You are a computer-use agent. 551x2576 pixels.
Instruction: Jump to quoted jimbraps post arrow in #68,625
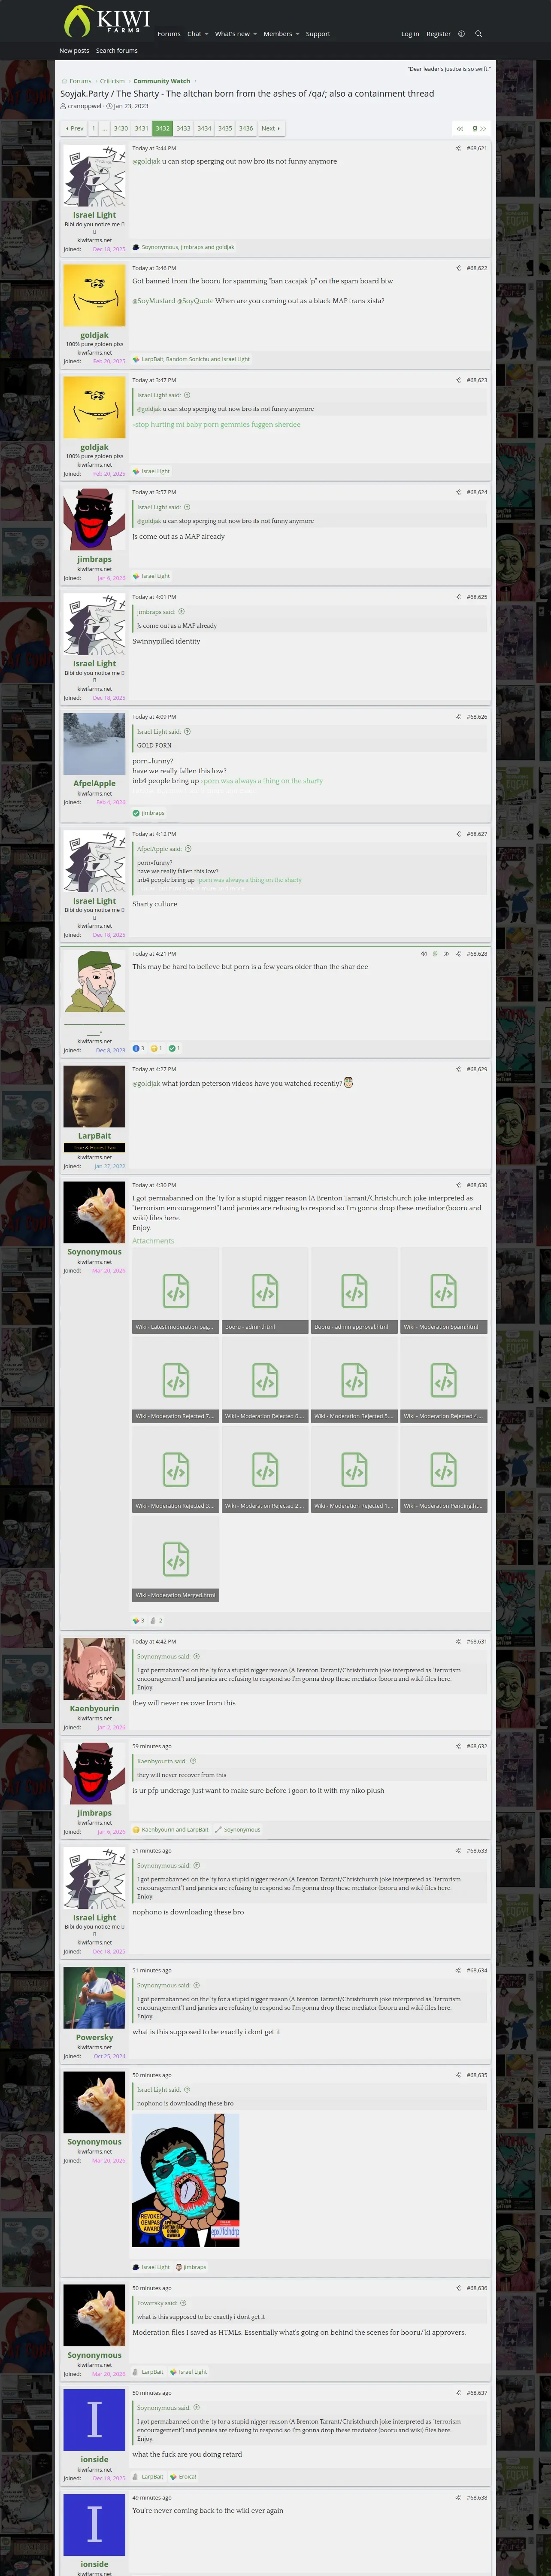(181, 612)
